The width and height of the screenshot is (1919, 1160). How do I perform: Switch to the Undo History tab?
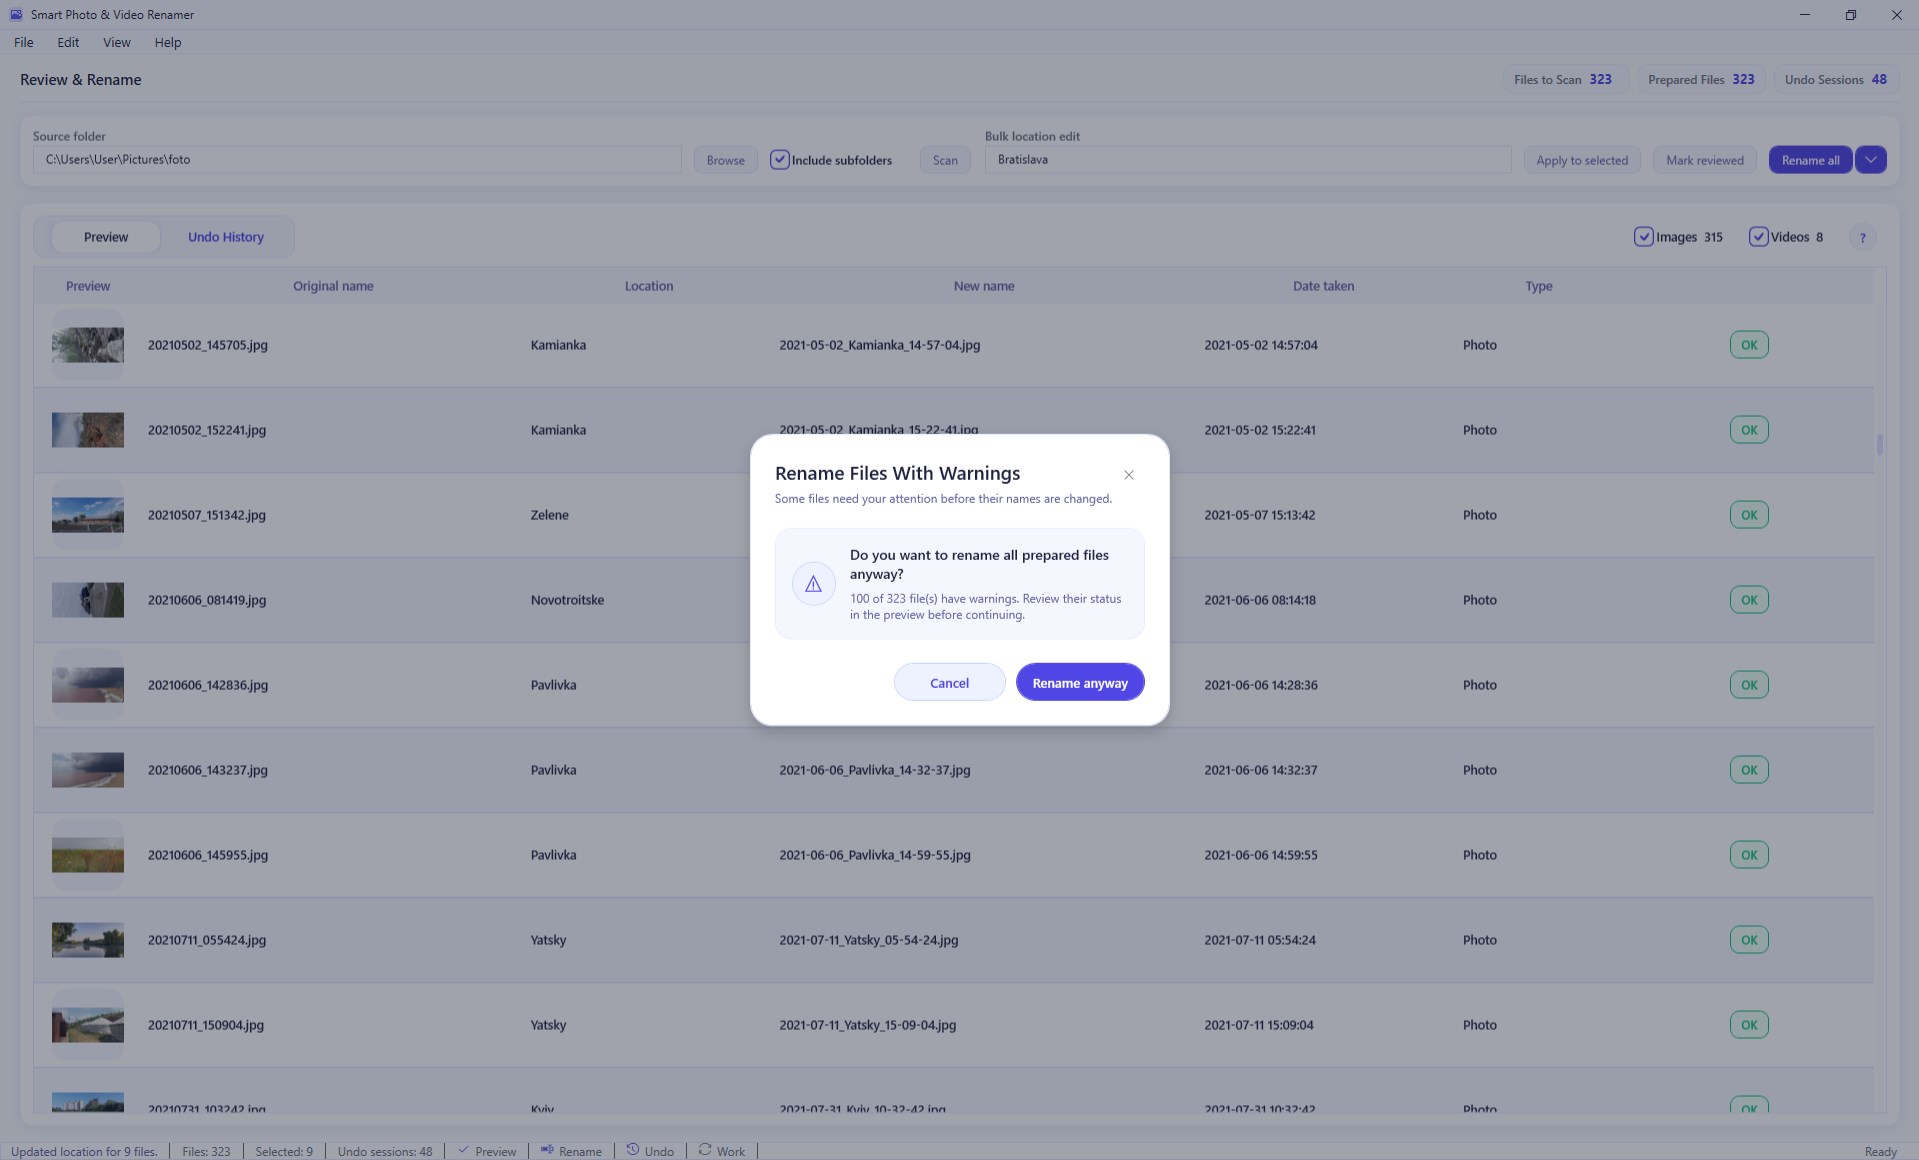coord(226,237)
